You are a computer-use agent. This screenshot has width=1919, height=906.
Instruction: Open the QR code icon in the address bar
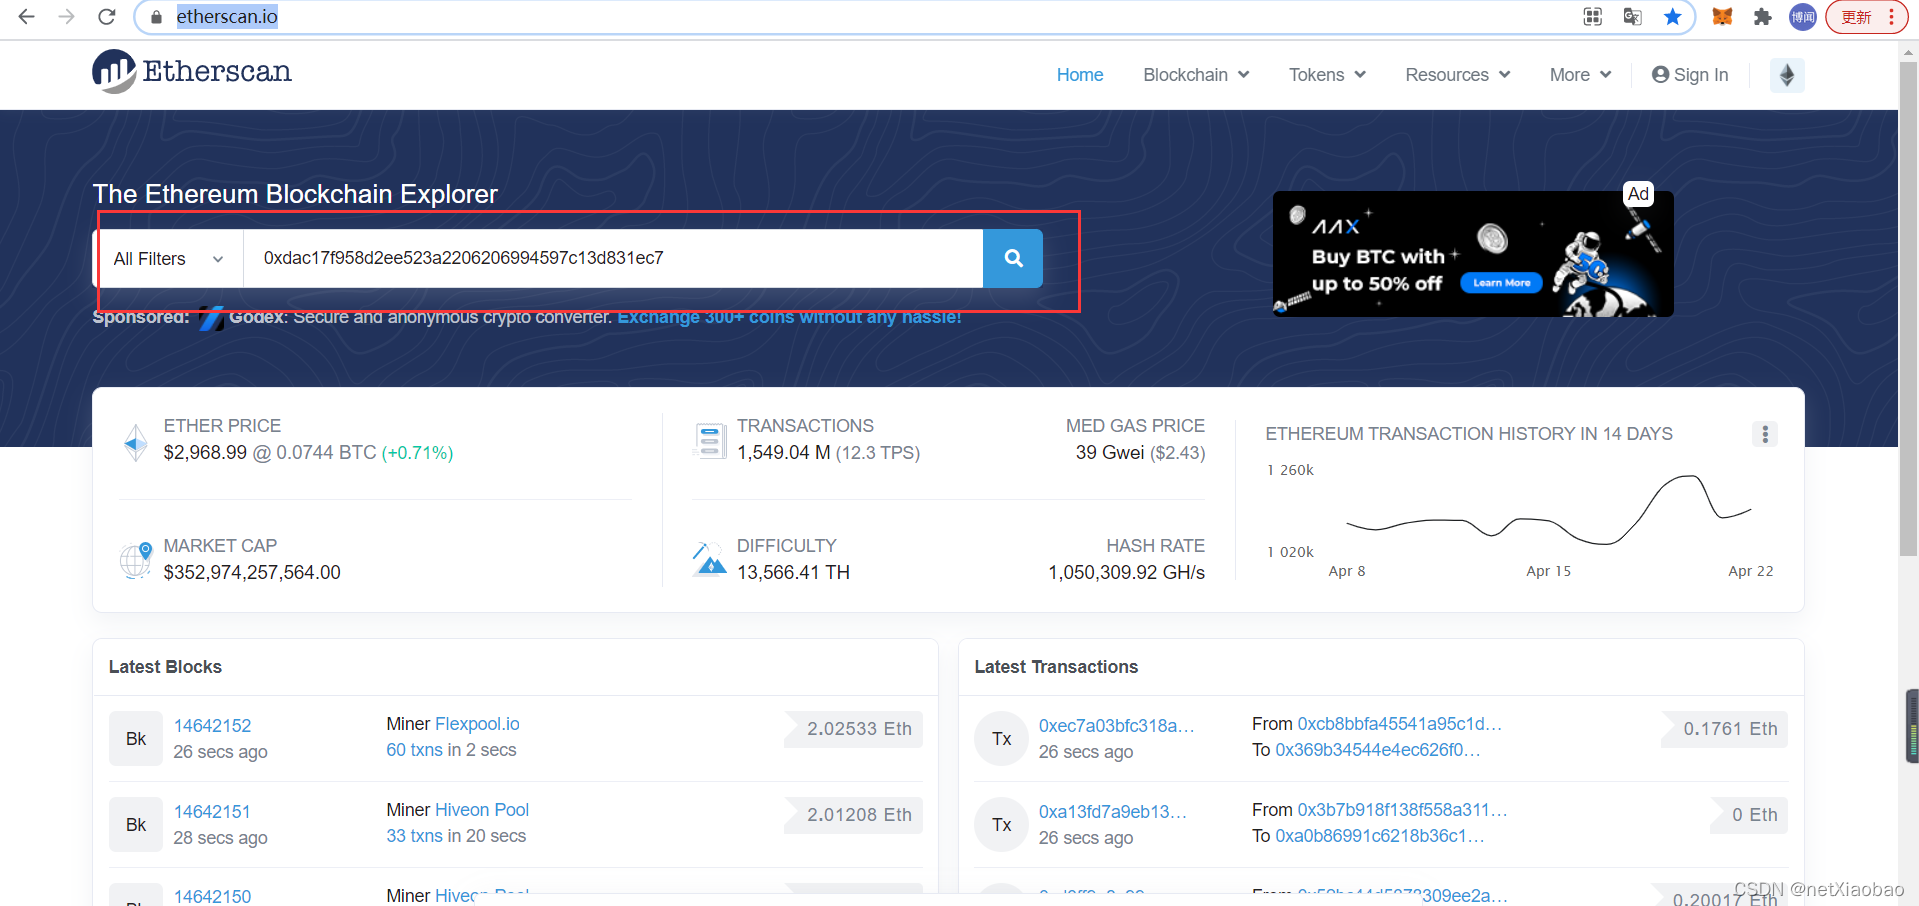(1593, 17)
